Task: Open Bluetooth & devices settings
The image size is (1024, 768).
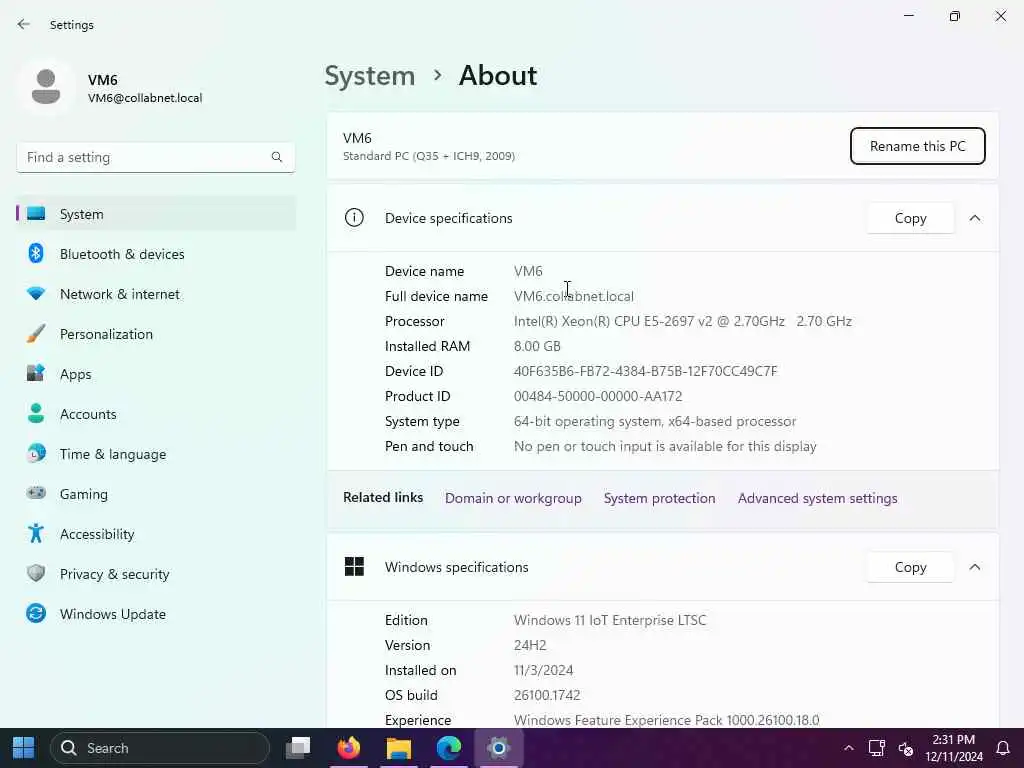Action: [155, 254]
